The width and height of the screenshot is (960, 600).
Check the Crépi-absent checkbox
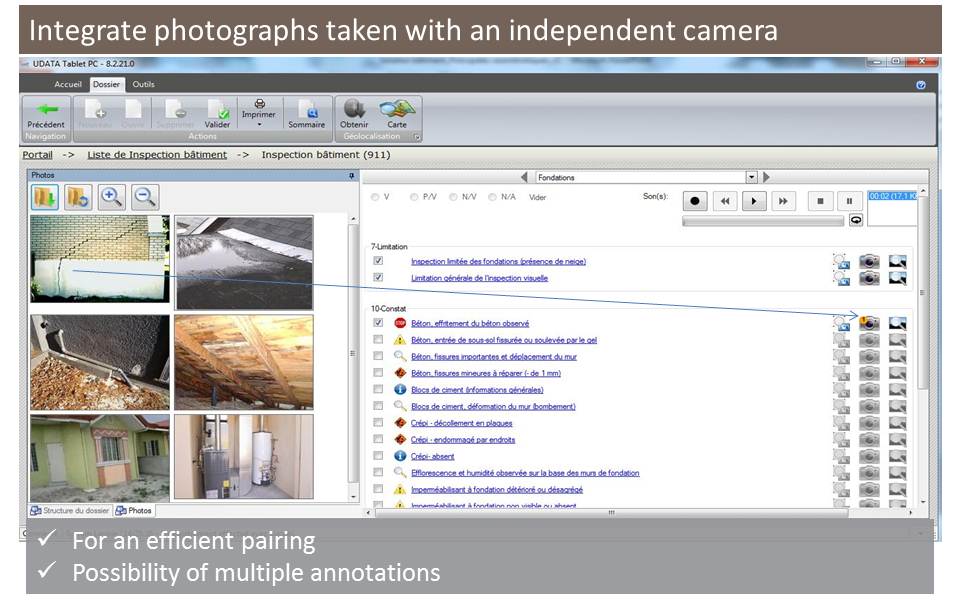(x=378, y=456)
